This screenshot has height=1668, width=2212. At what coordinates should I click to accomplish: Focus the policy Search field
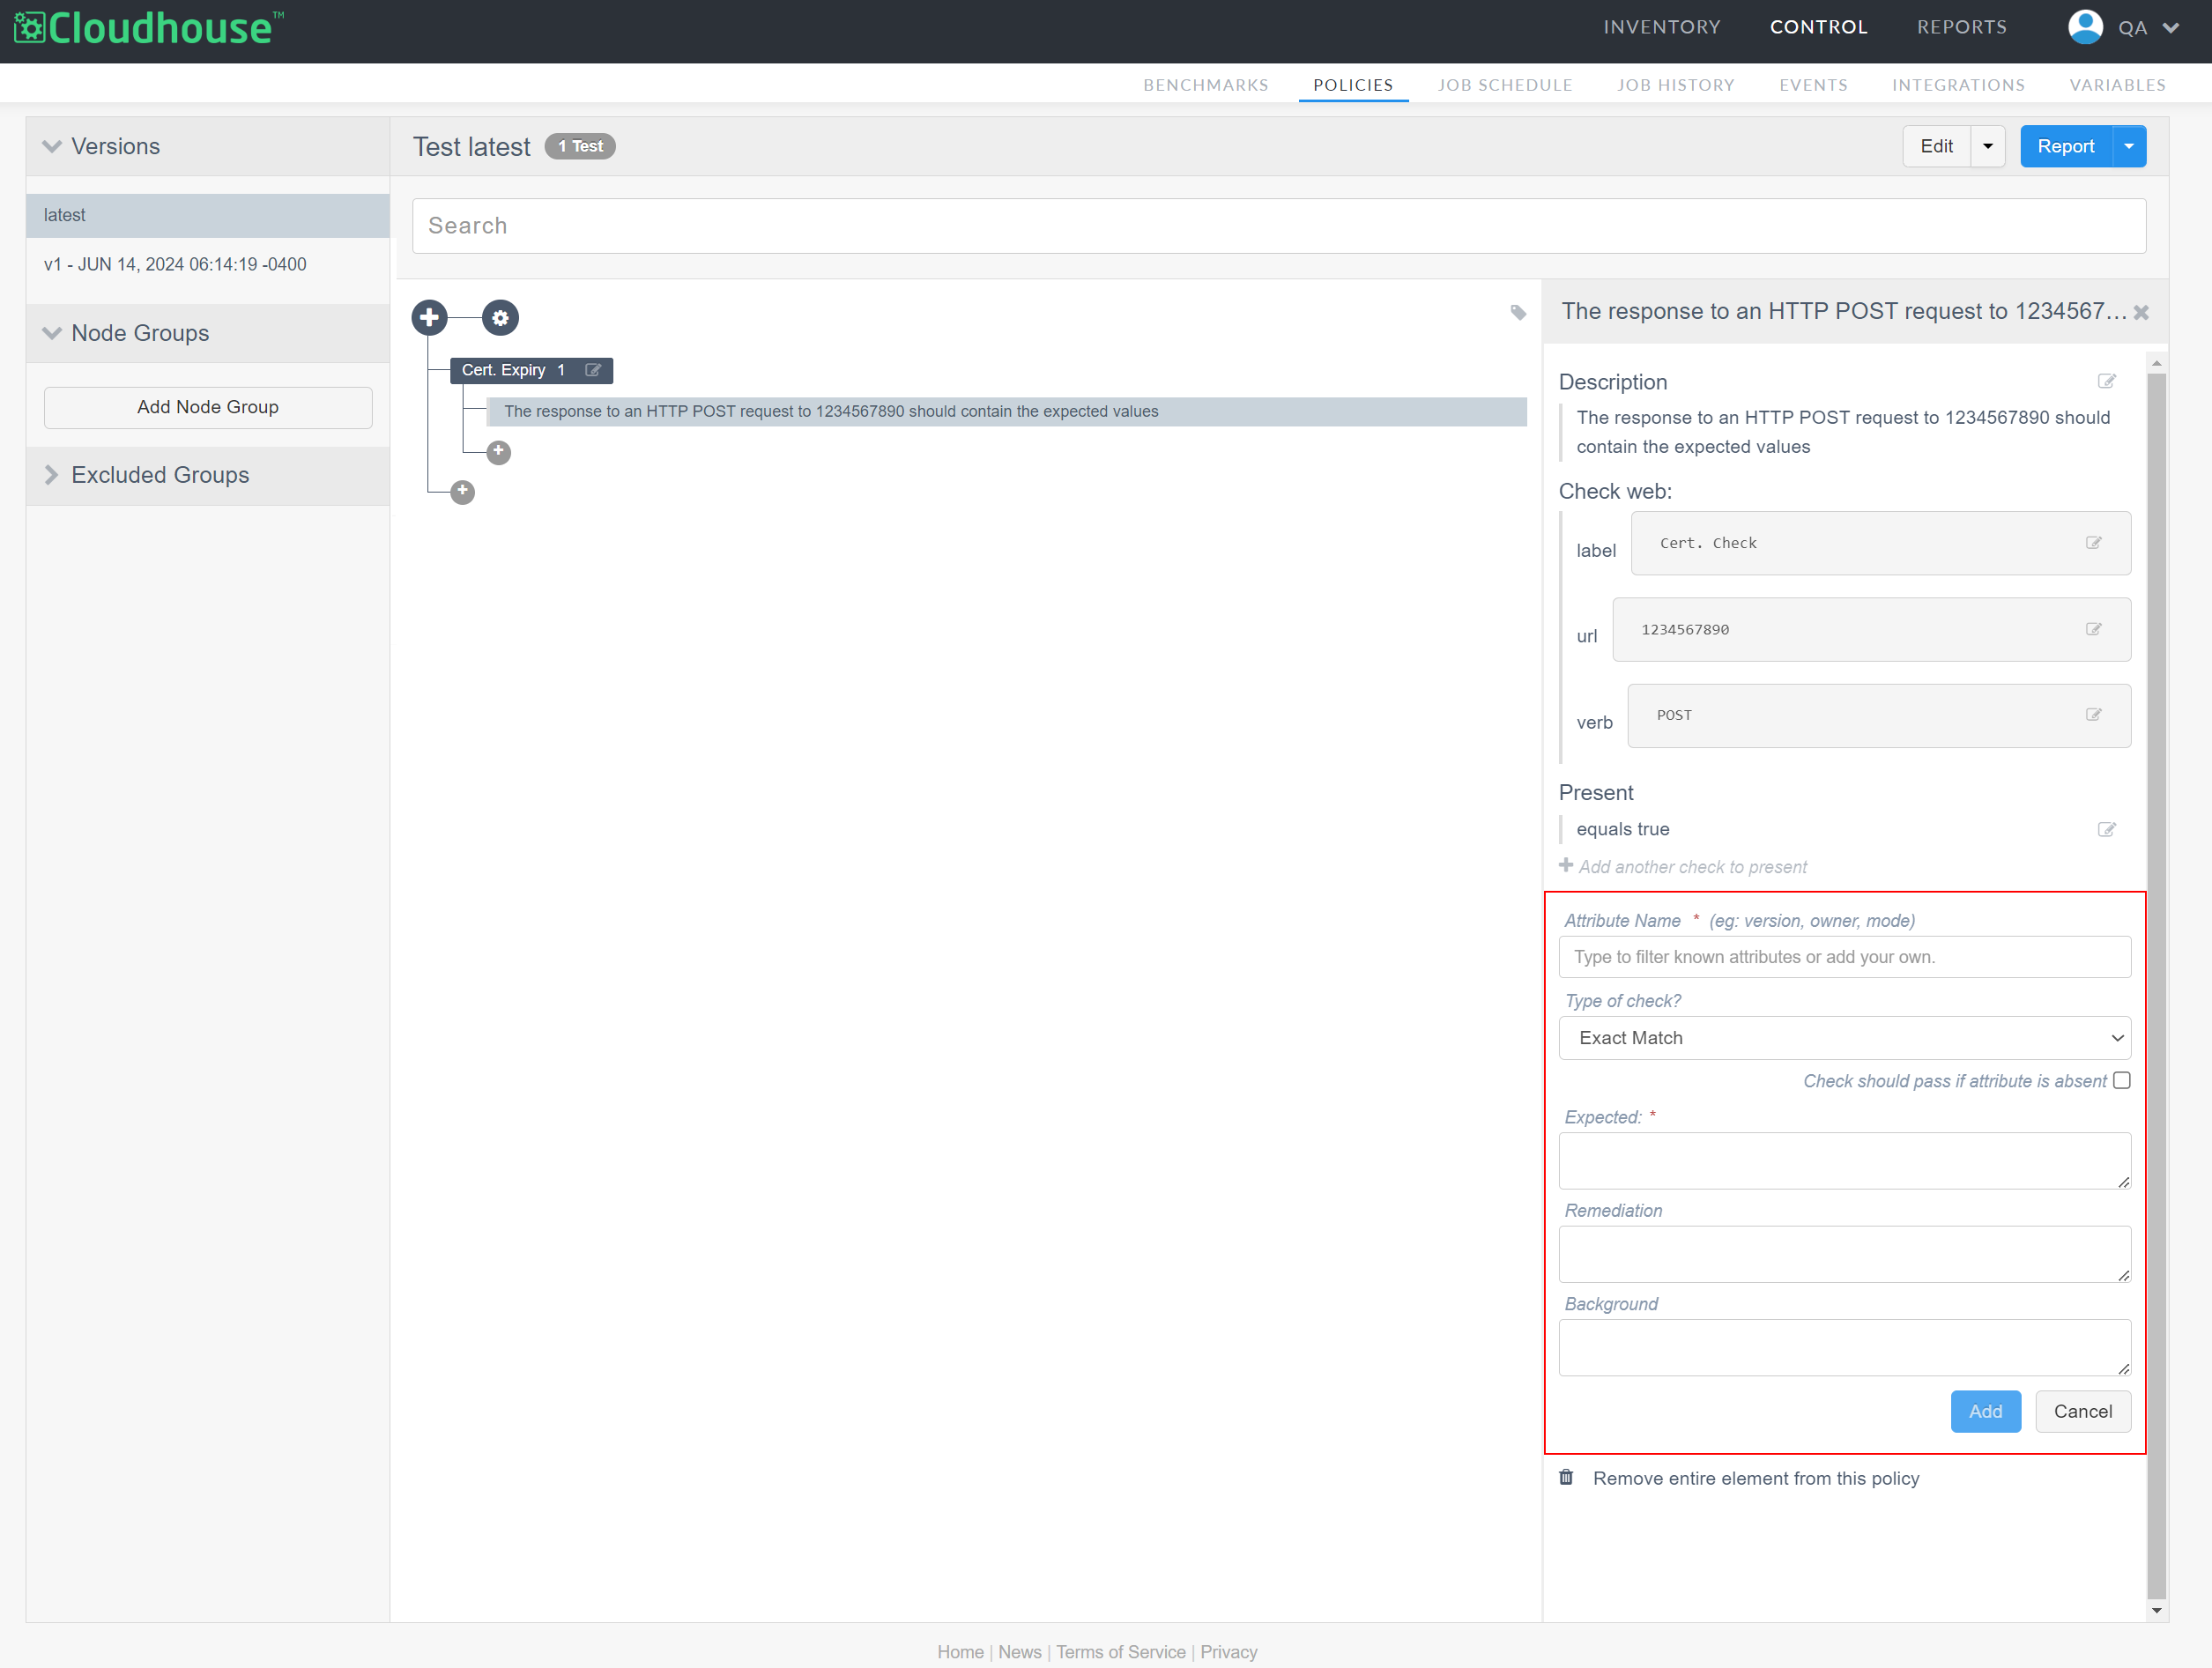coord(1278,226)
